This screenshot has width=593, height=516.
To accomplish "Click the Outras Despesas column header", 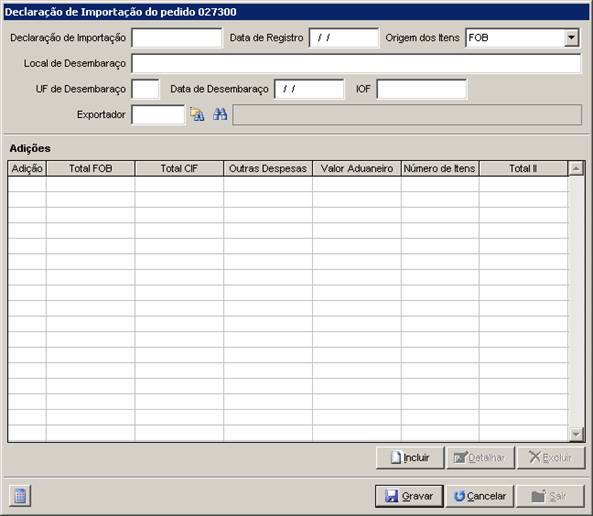I will (268, 169).
